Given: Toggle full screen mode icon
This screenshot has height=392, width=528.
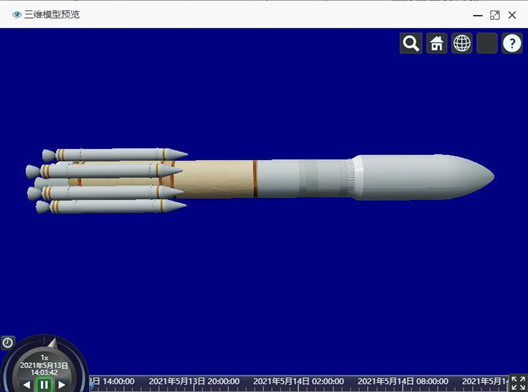Looking at the screenshot, I should tap(518, 383).
